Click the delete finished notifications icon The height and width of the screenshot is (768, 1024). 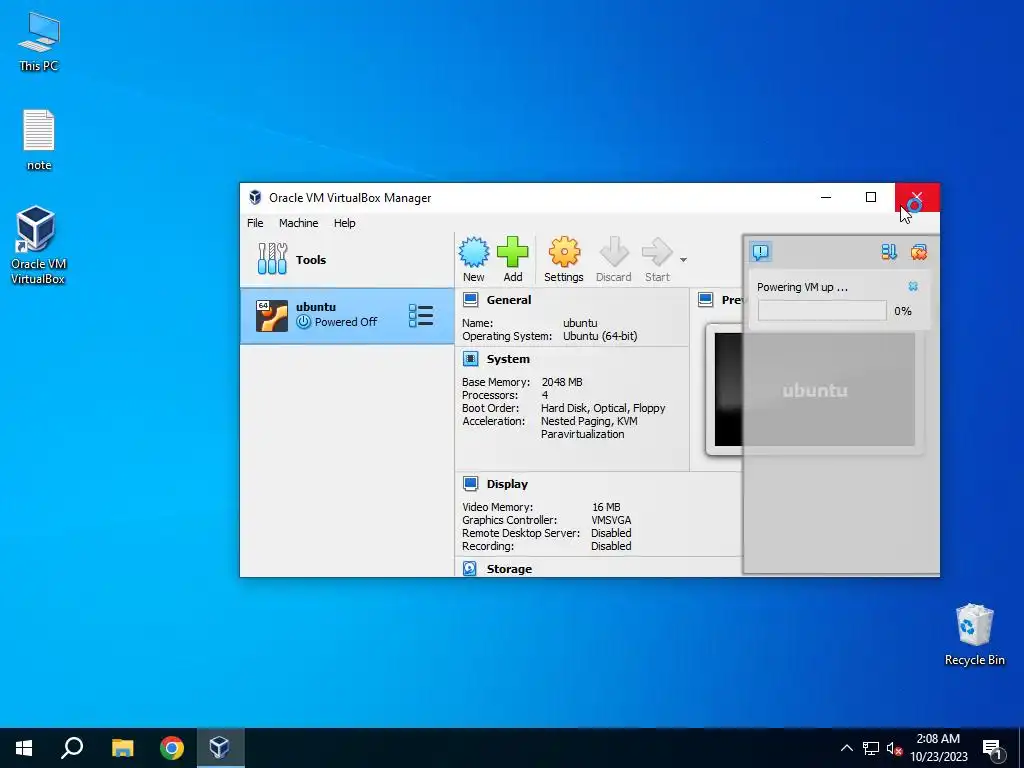pyautogui.click(x=919, y=252)
